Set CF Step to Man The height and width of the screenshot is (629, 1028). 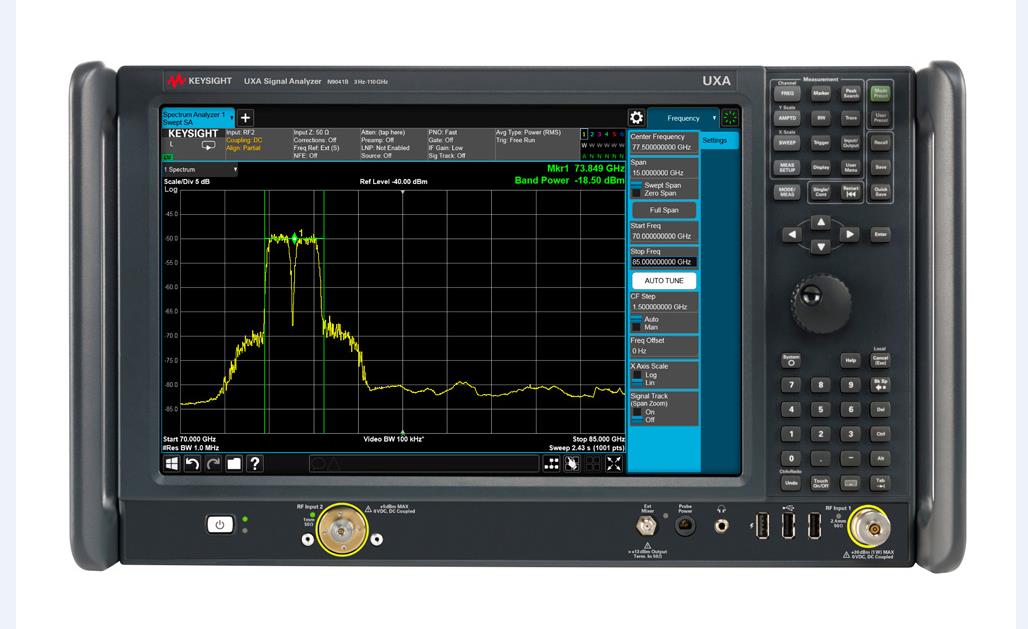[645, 327]
